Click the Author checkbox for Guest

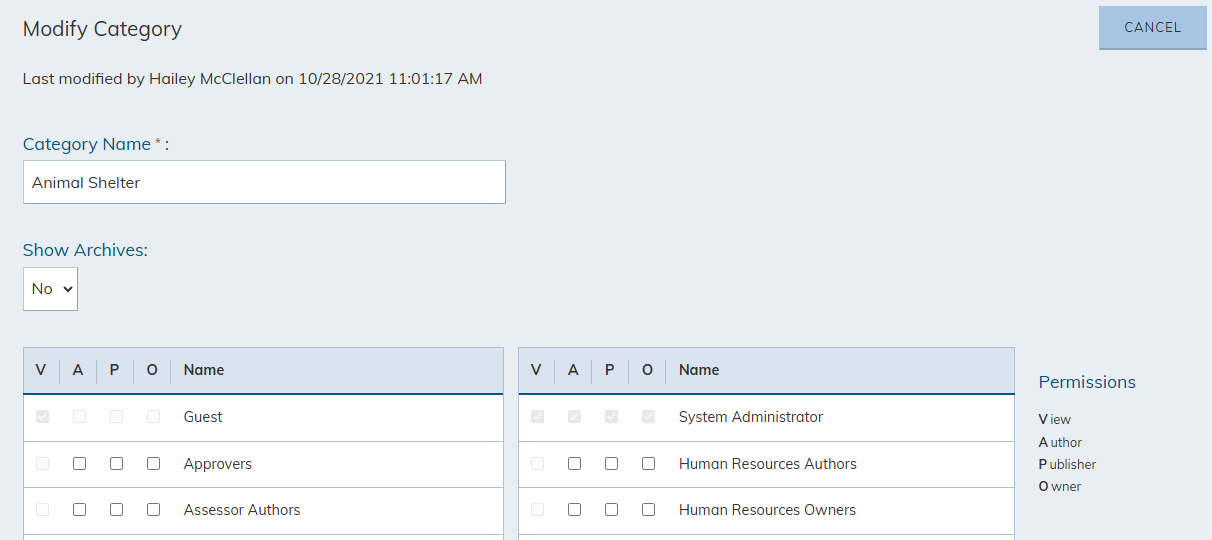(79, 417)
